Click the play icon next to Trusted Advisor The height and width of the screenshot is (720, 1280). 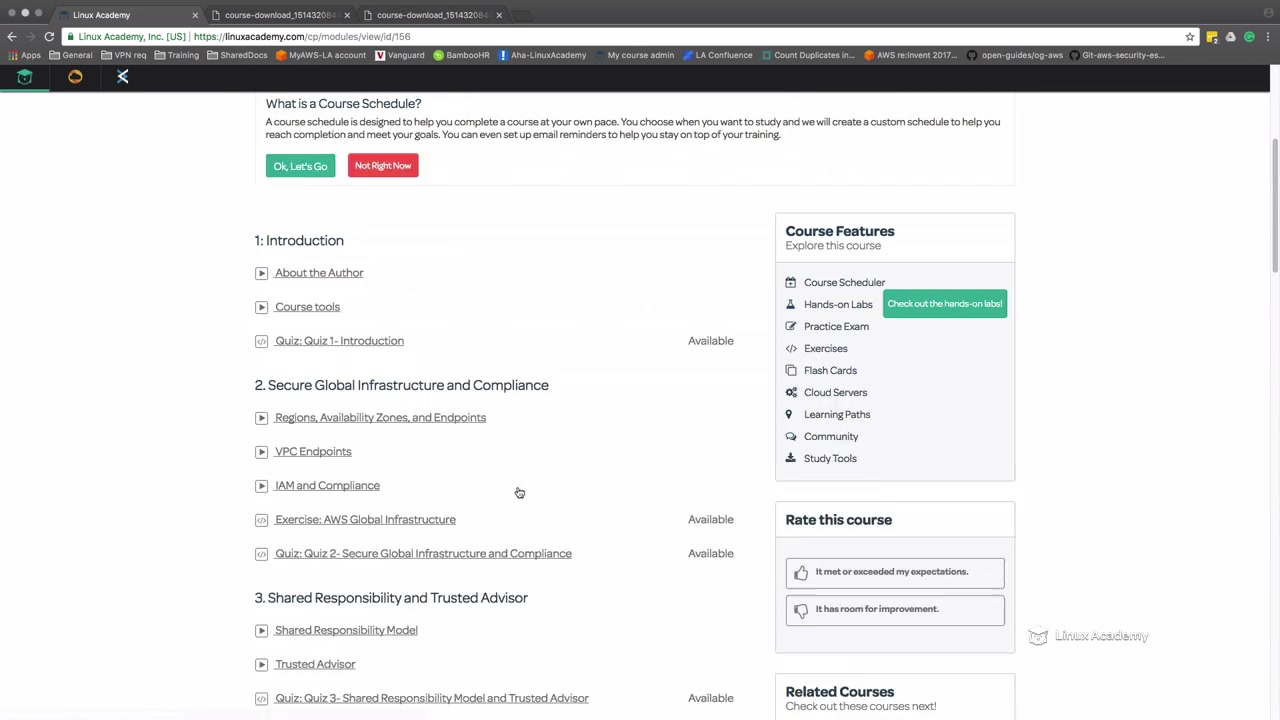(261, 665)
